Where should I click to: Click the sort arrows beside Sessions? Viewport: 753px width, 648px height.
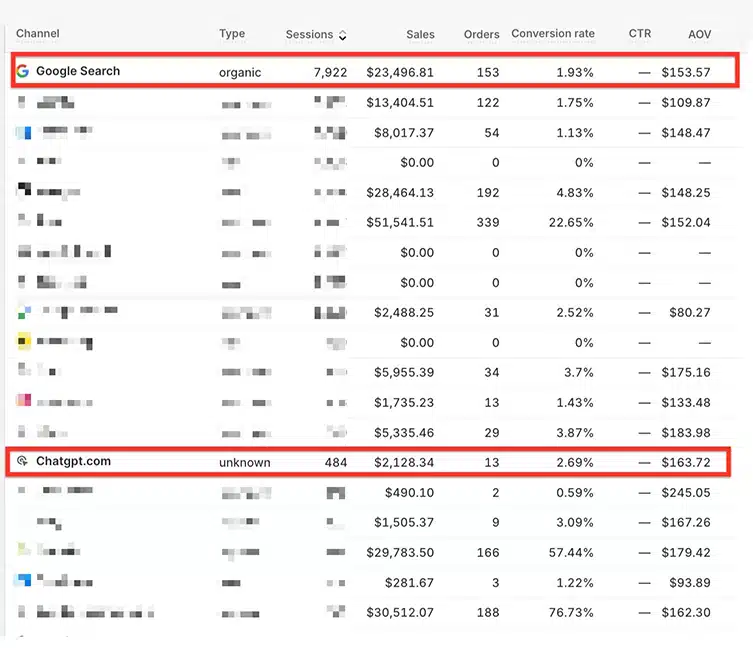tap(343, 35)
